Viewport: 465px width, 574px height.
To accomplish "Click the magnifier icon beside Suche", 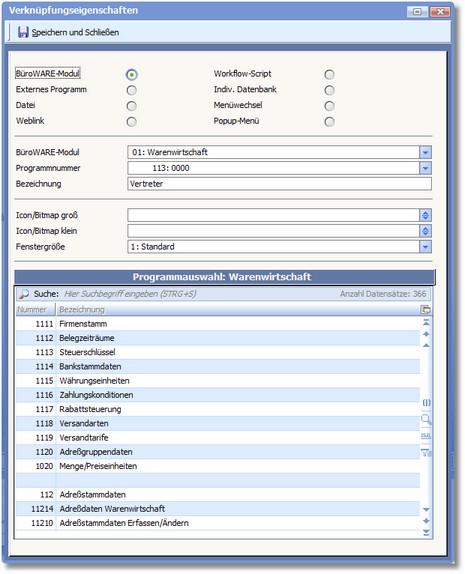I will (x=23, y=294).
